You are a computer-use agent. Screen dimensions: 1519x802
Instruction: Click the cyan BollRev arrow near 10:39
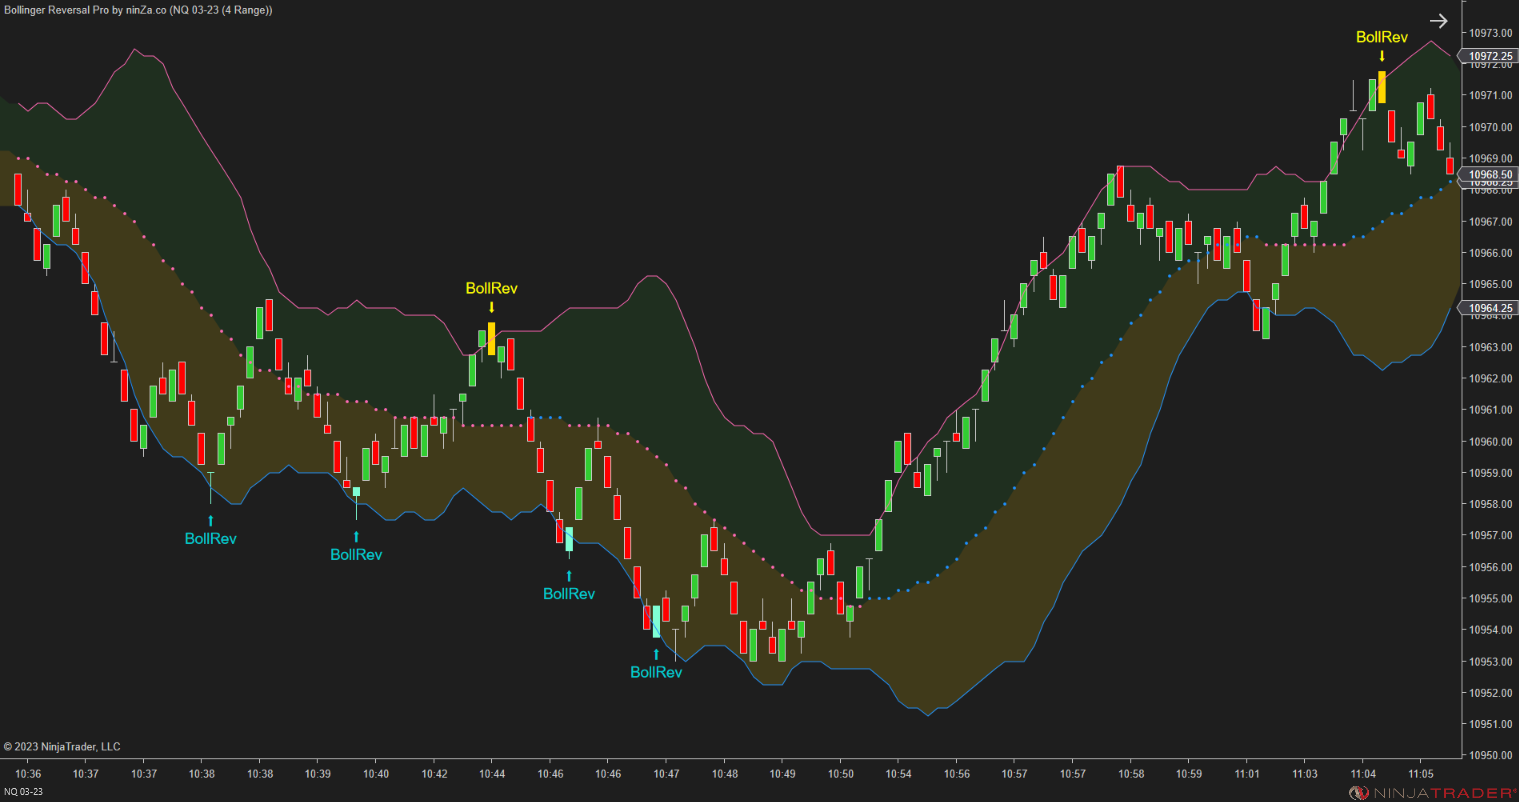tap(357, 535)
